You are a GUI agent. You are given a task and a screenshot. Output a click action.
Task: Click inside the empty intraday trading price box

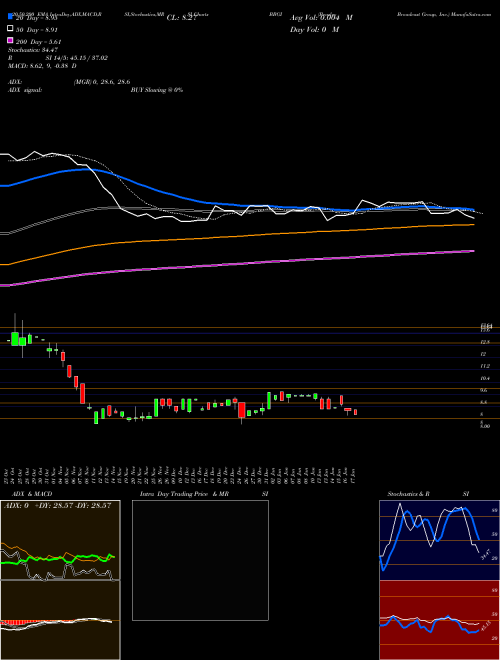(x=200, y=560)
